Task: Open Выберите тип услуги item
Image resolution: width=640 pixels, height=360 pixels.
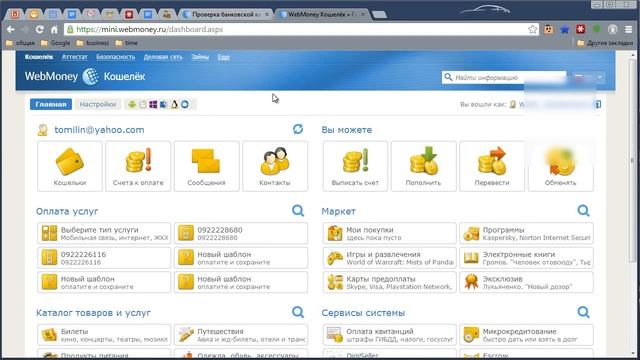Action: [104, 233]
